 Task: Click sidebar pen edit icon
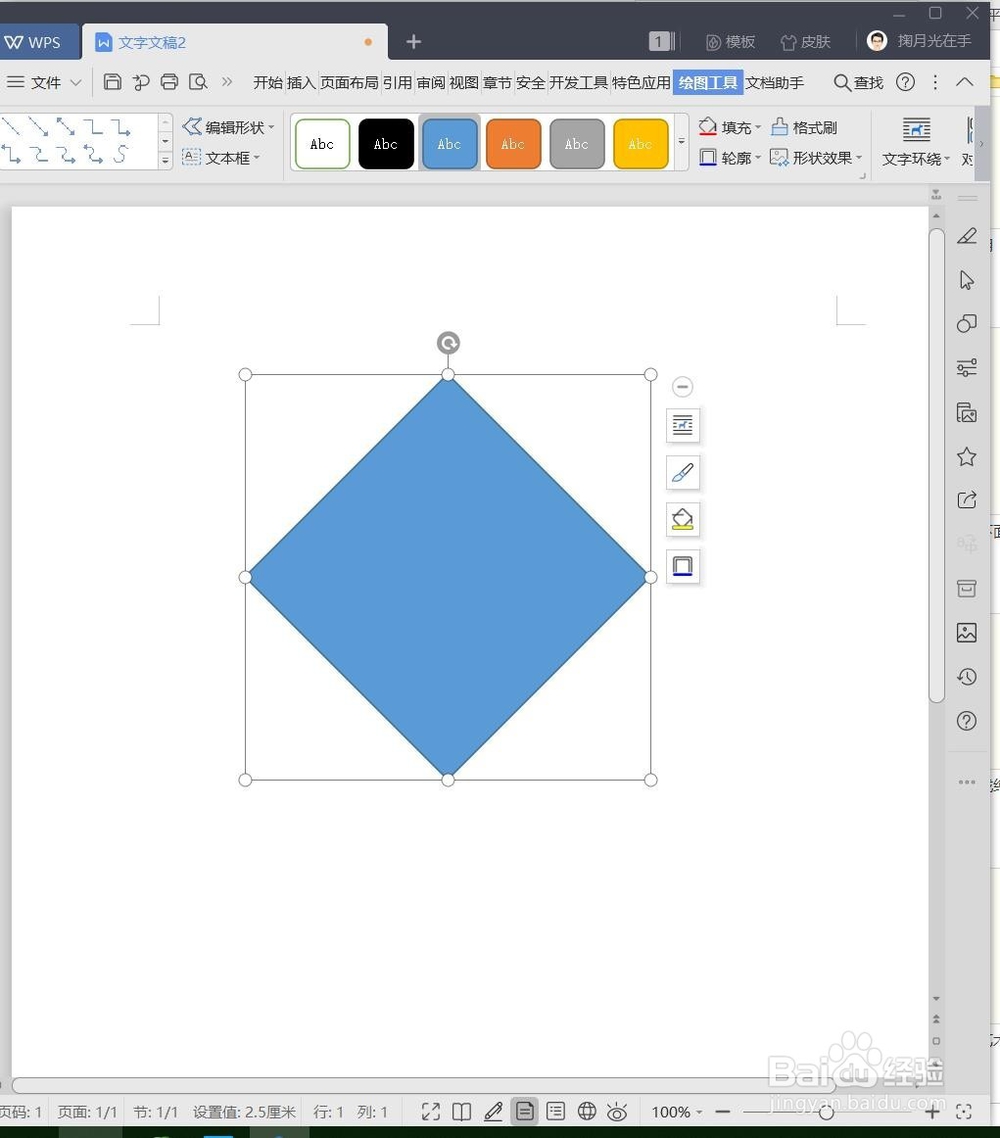click(x=967, y=237)
